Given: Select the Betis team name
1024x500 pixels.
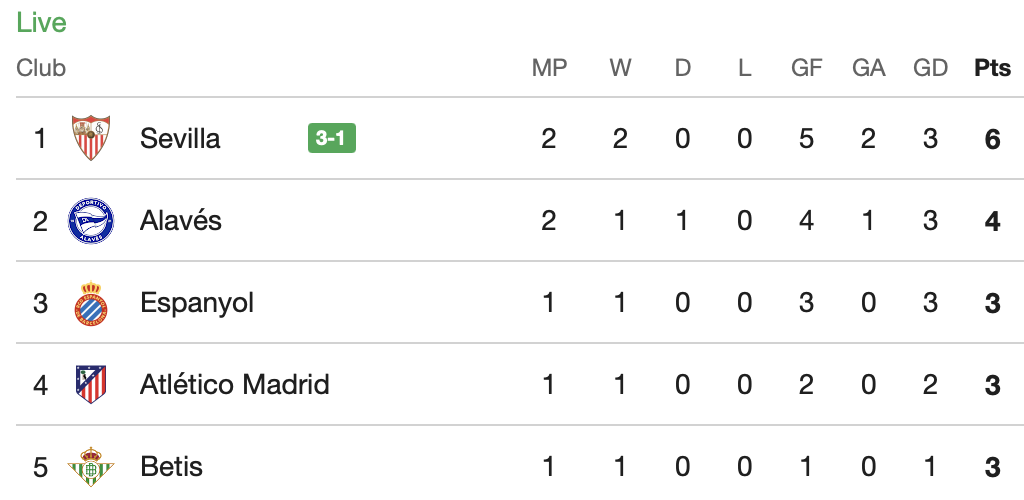Looking at the screenshot, I should coord(171,467).
